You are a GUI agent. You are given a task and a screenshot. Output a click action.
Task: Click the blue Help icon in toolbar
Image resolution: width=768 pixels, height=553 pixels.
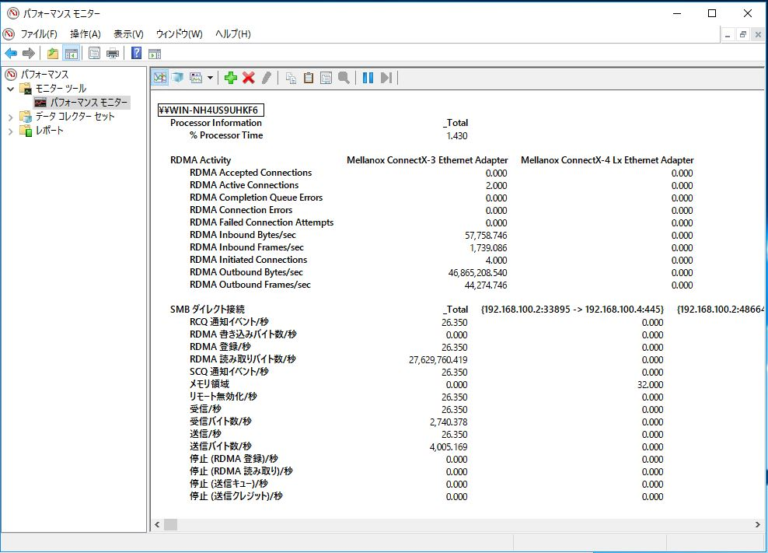136,53
